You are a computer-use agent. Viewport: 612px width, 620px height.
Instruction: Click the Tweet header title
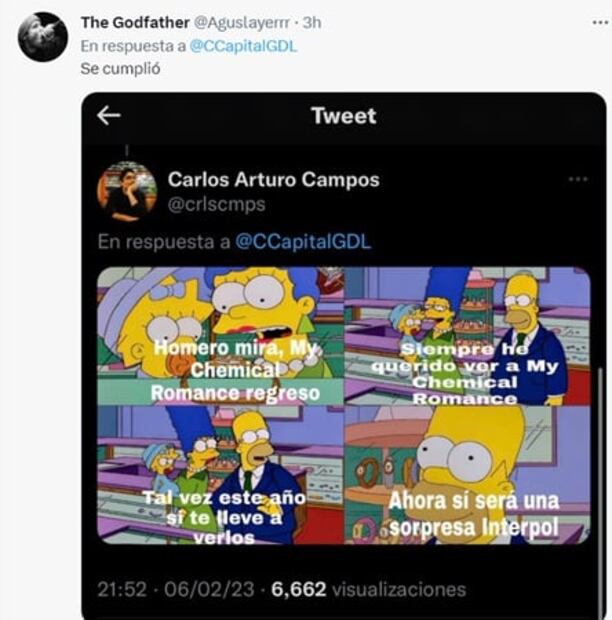344,115
